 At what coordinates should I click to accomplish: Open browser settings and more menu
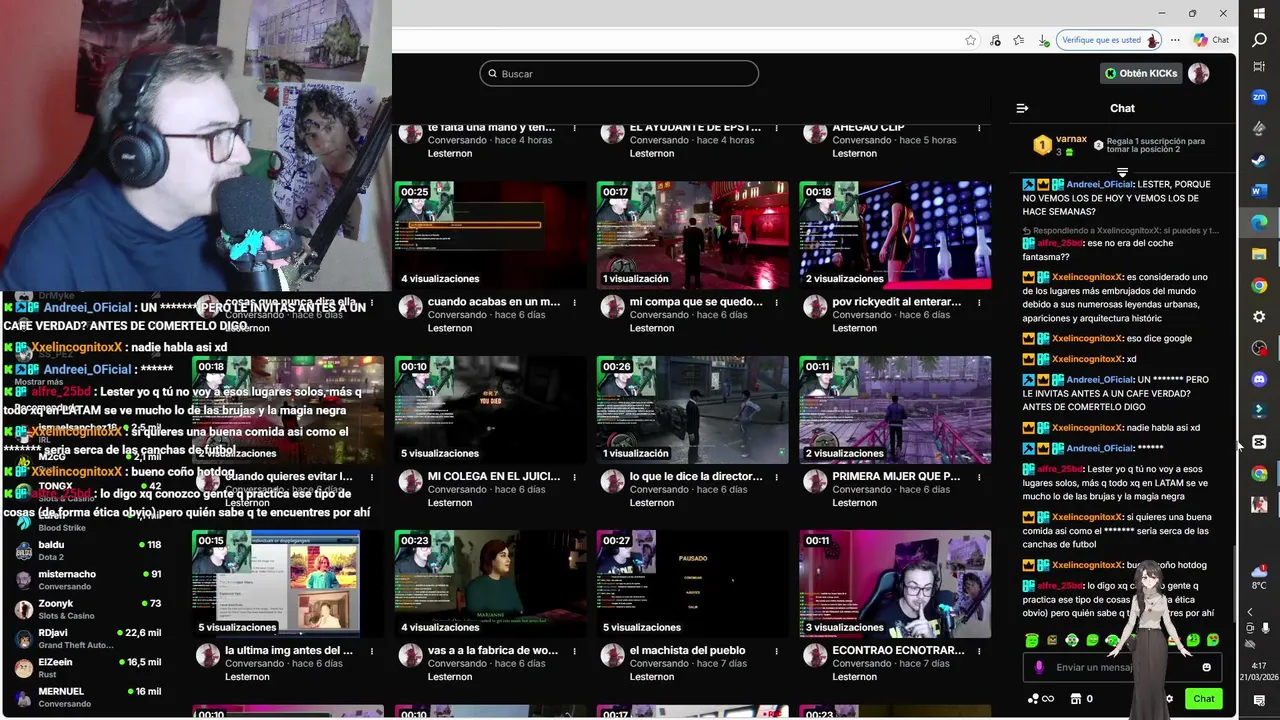point(1174,40)
